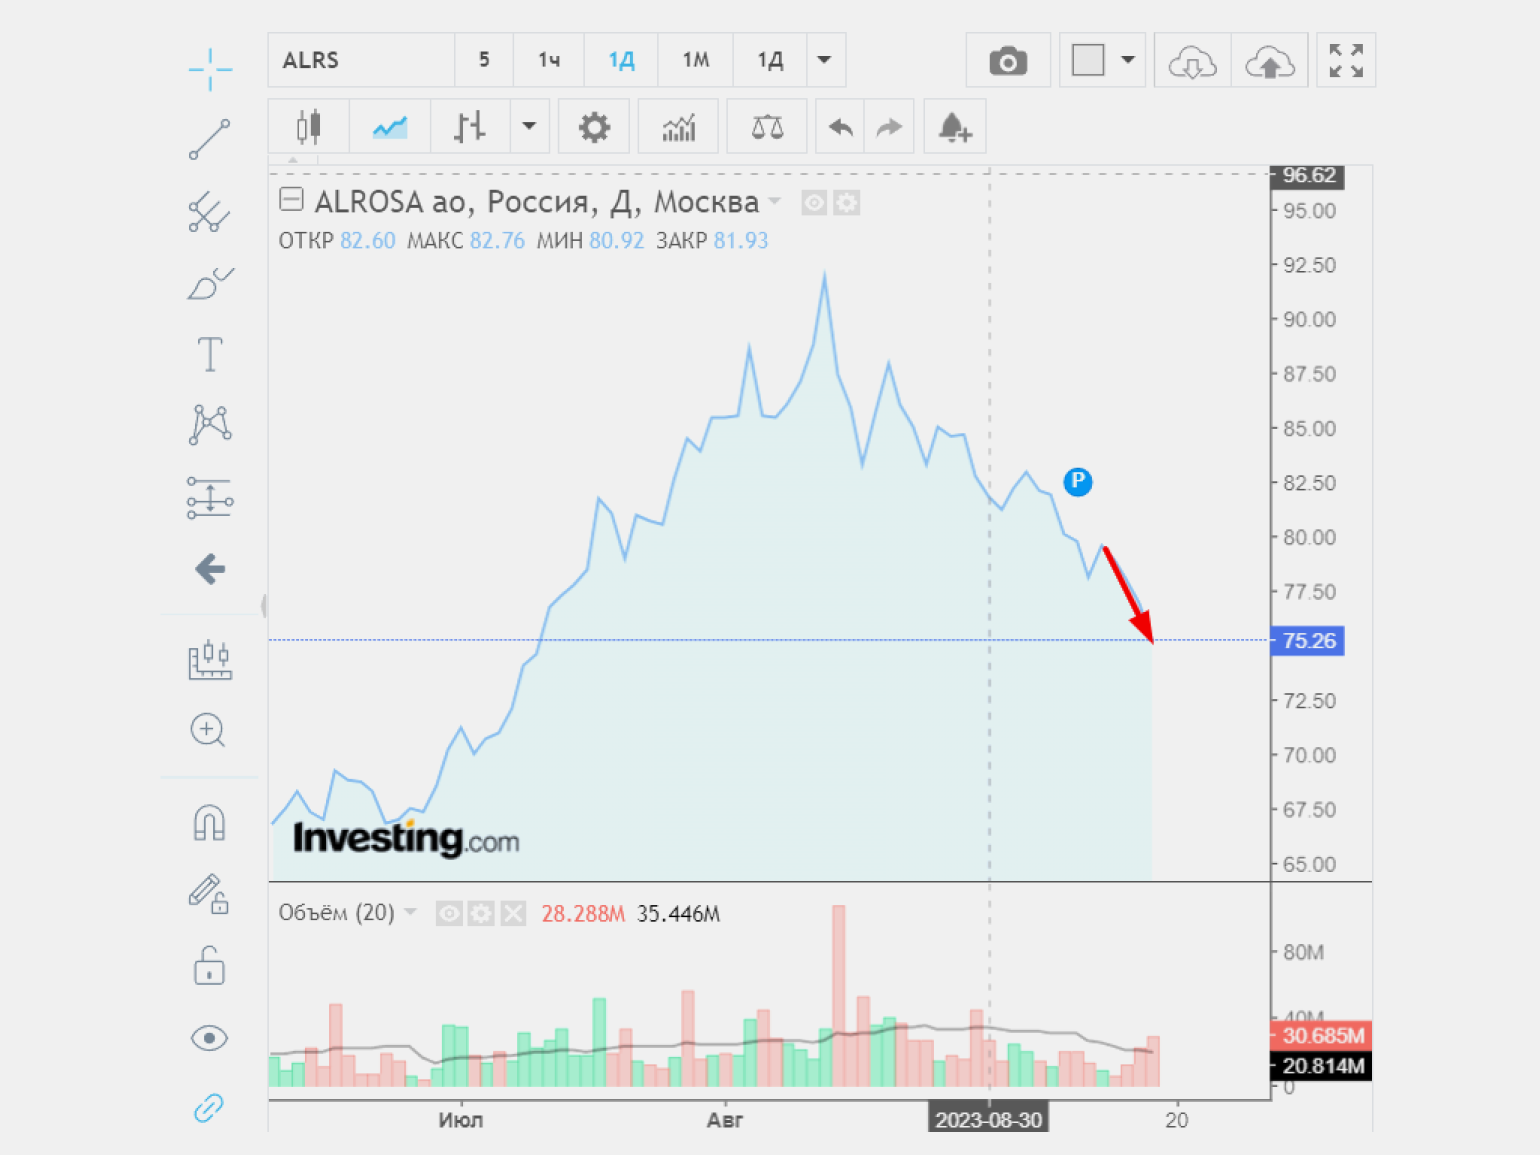
Task: Undo the last chart action
Action: click(x=840, y=127)
